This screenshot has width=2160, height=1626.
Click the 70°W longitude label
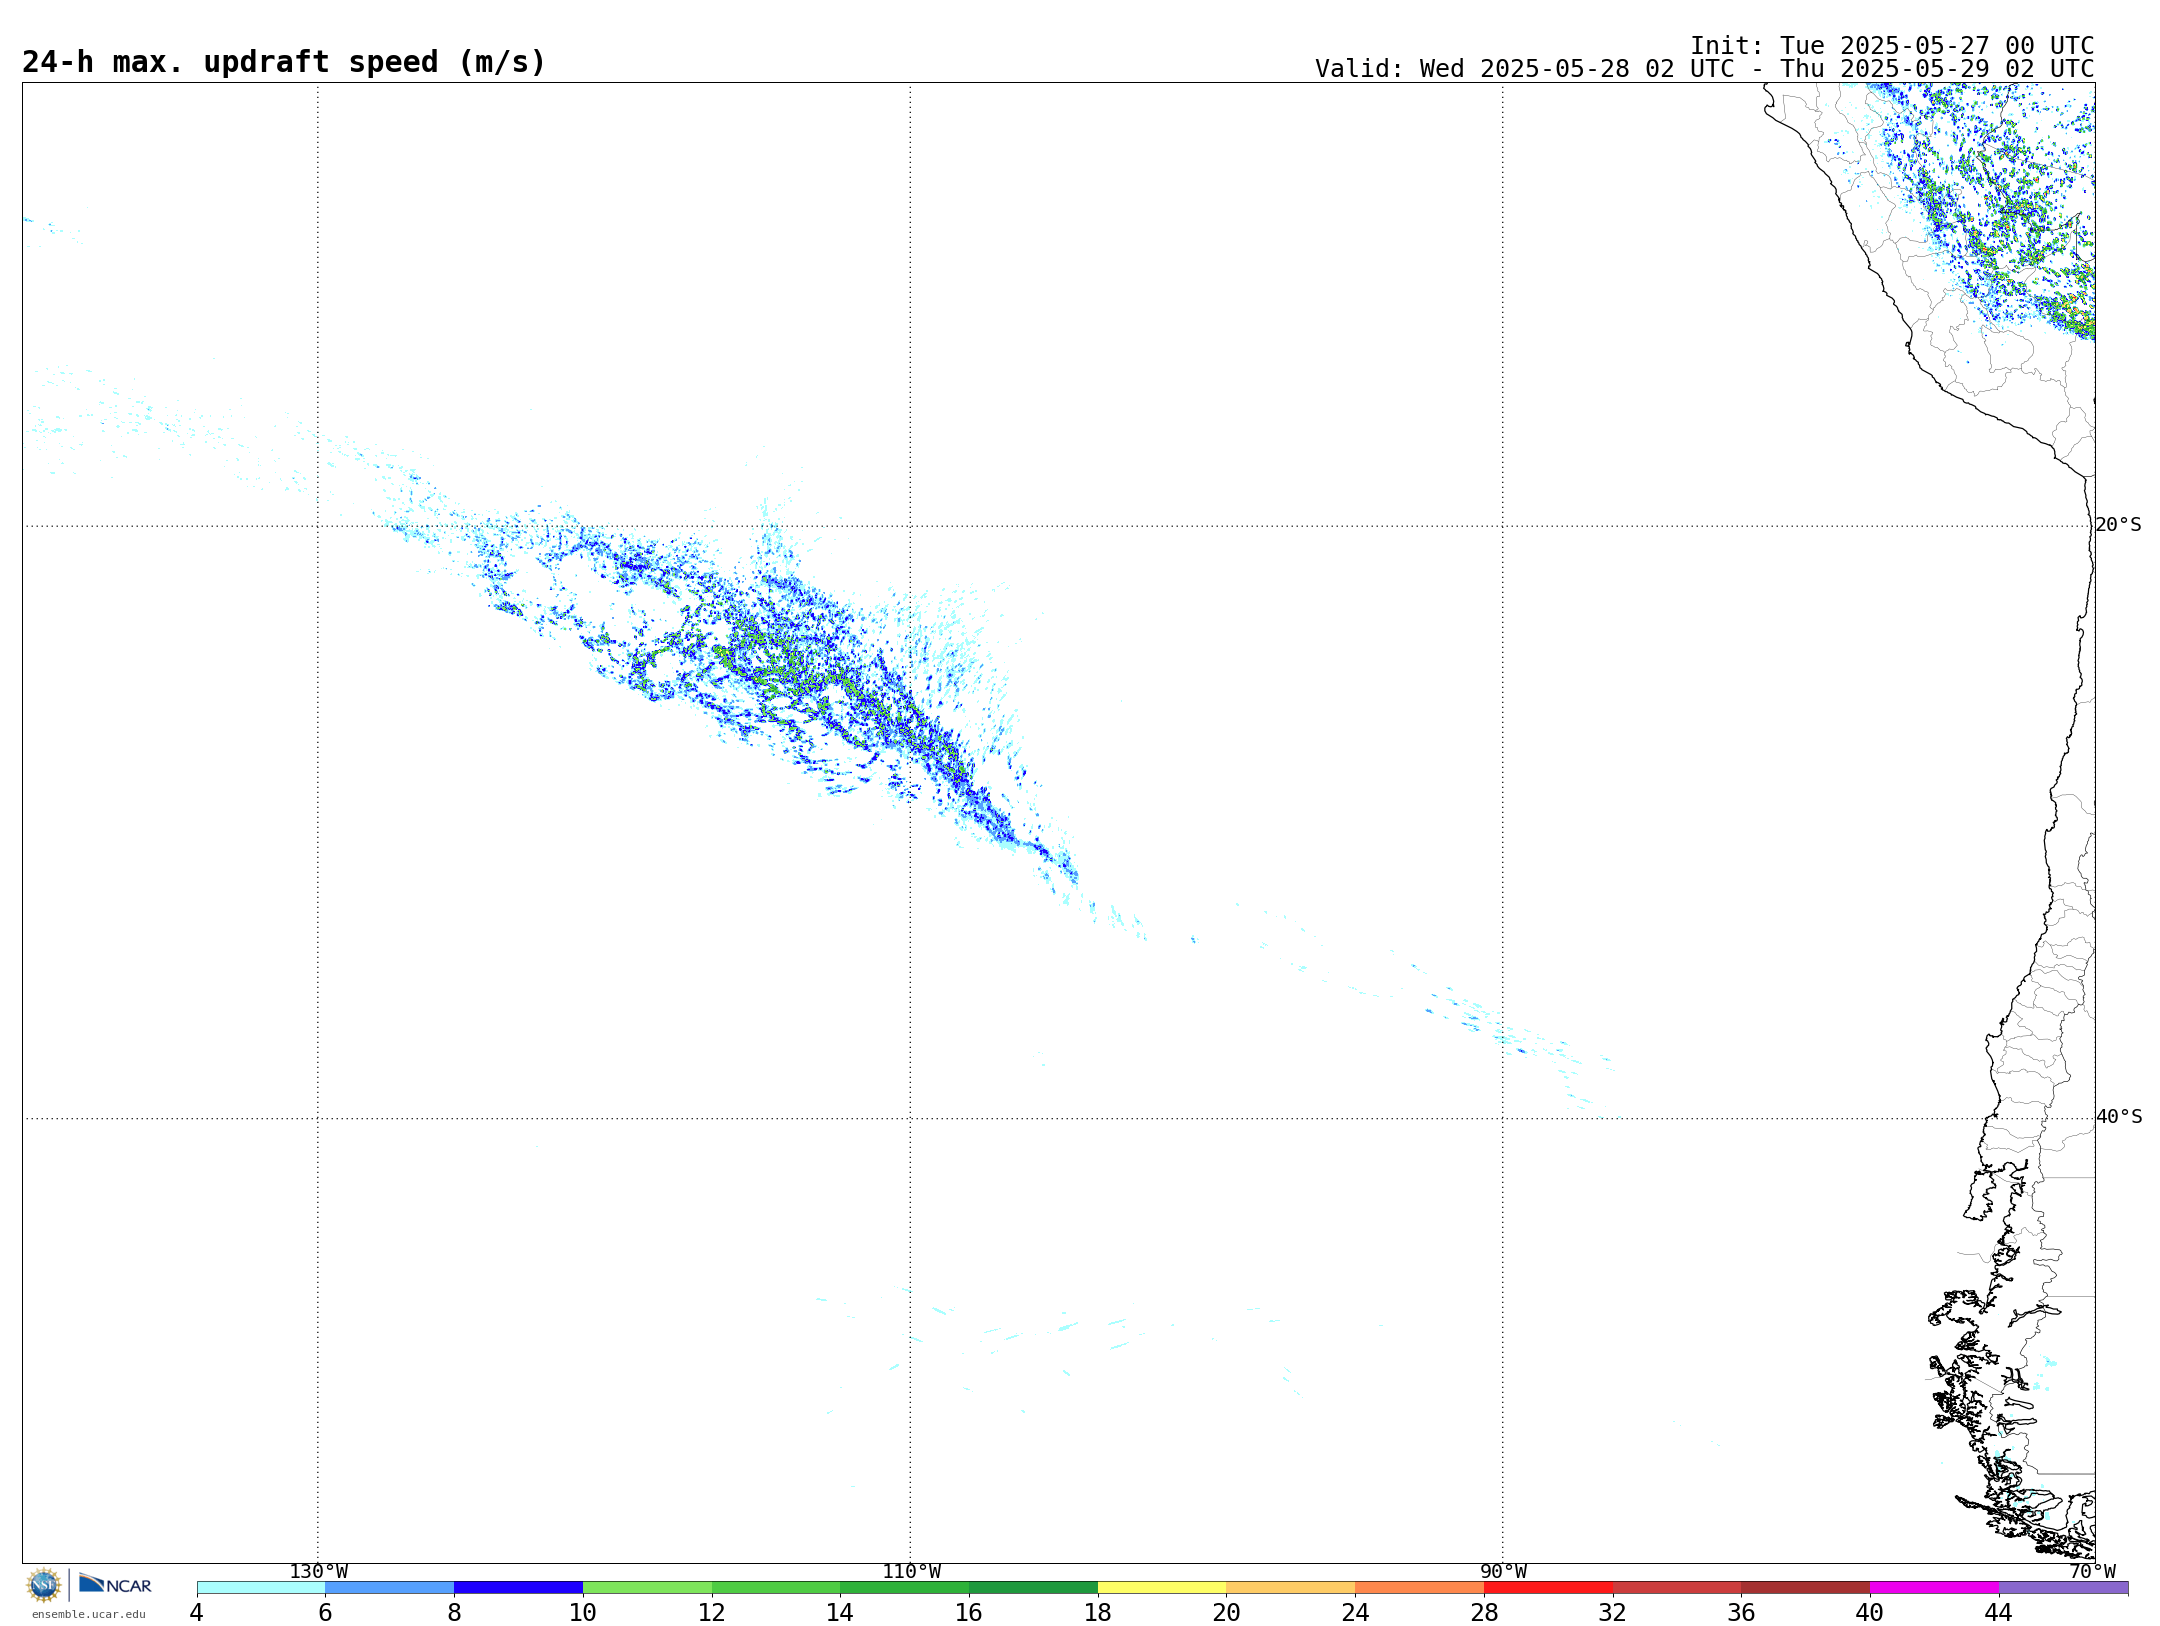[x=2092, y=1572]
